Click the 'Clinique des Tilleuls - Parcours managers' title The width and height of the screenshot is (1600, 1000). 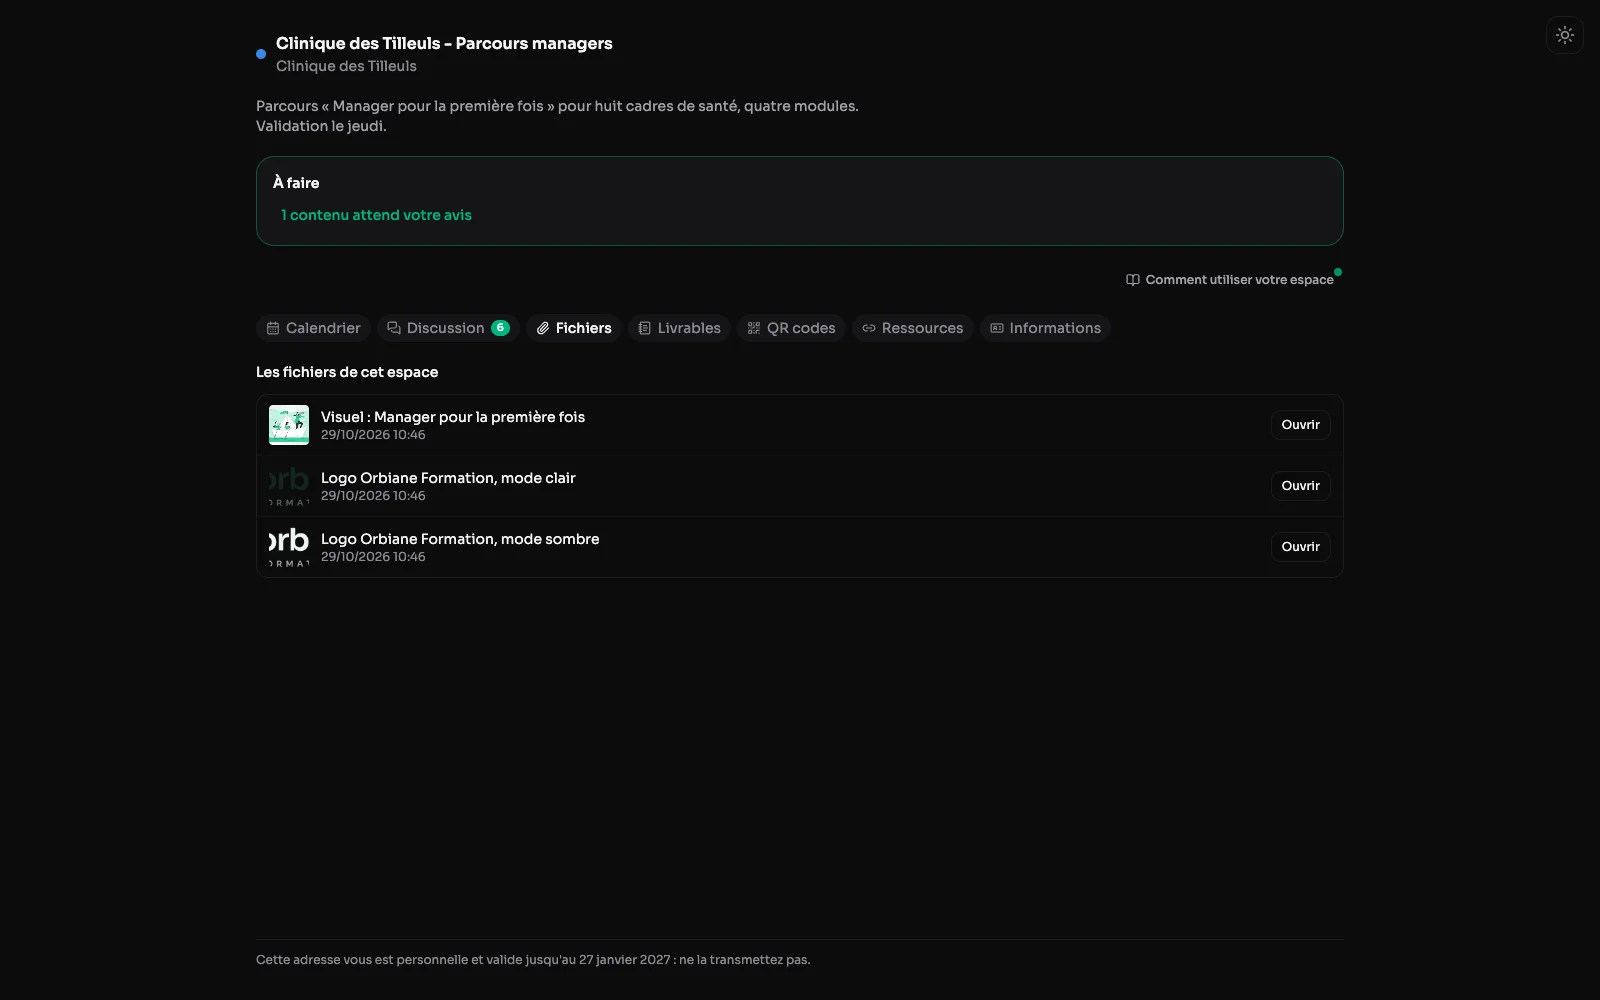[444, 43]
